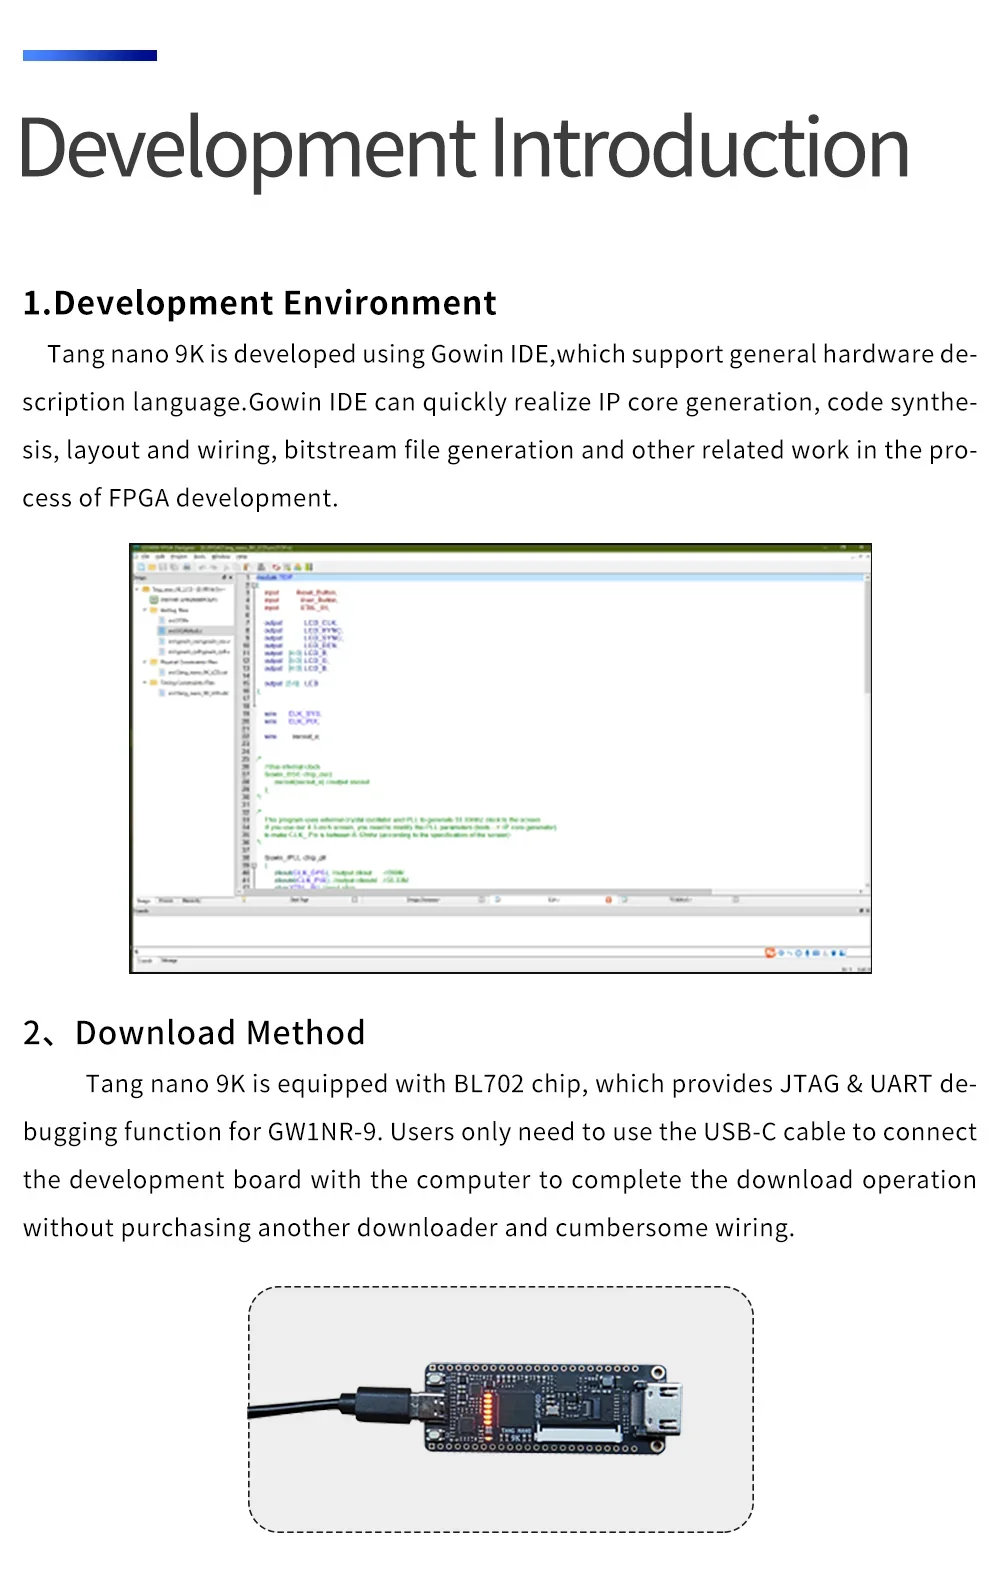Open the Project menu in Gowin IDE
This screenshot has width=1000, height=1588.
coord(180,557)
